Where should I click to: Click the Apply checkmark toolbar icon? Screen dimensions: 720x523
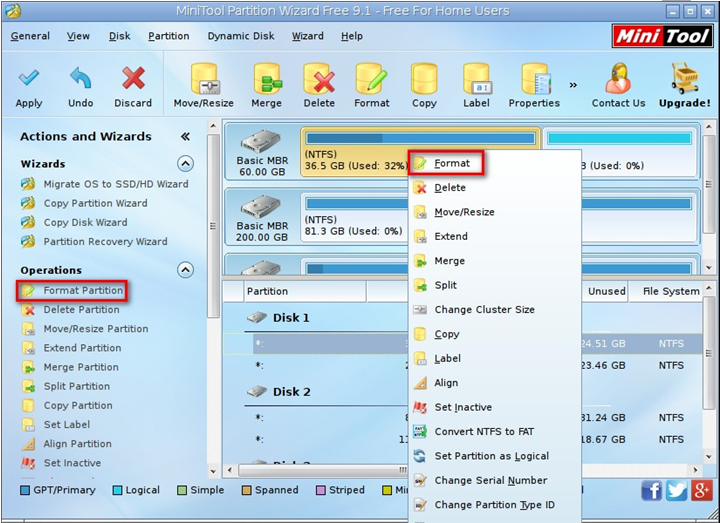coord(28,78)
